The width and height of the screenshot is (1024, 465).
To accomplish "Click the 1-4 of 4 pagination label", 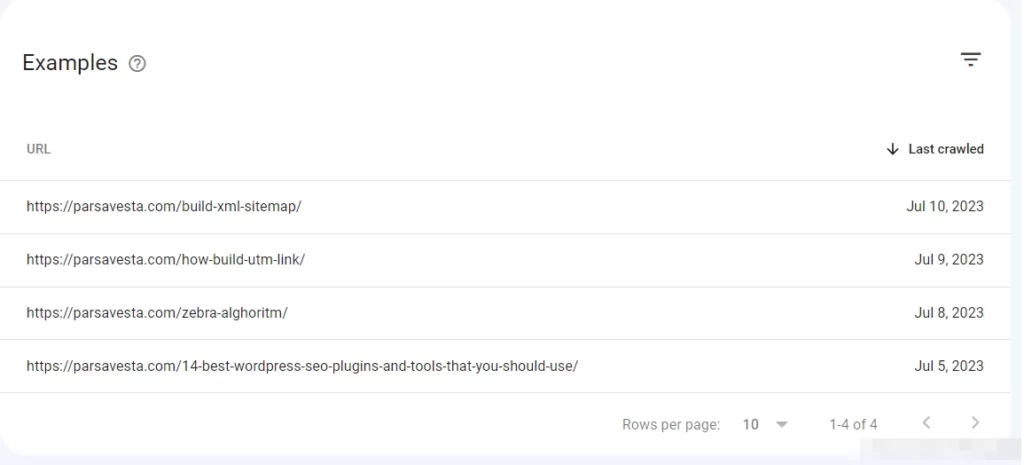I will [853, 425].
